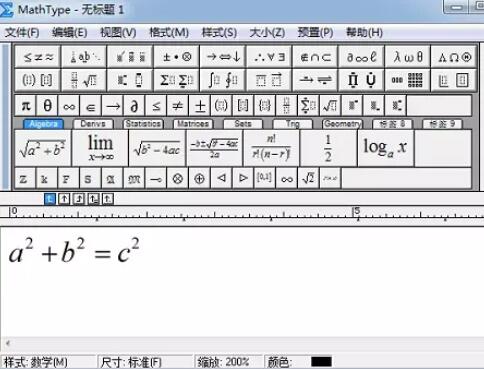Insert the superscript template in small bar

(x=352, y=106)
